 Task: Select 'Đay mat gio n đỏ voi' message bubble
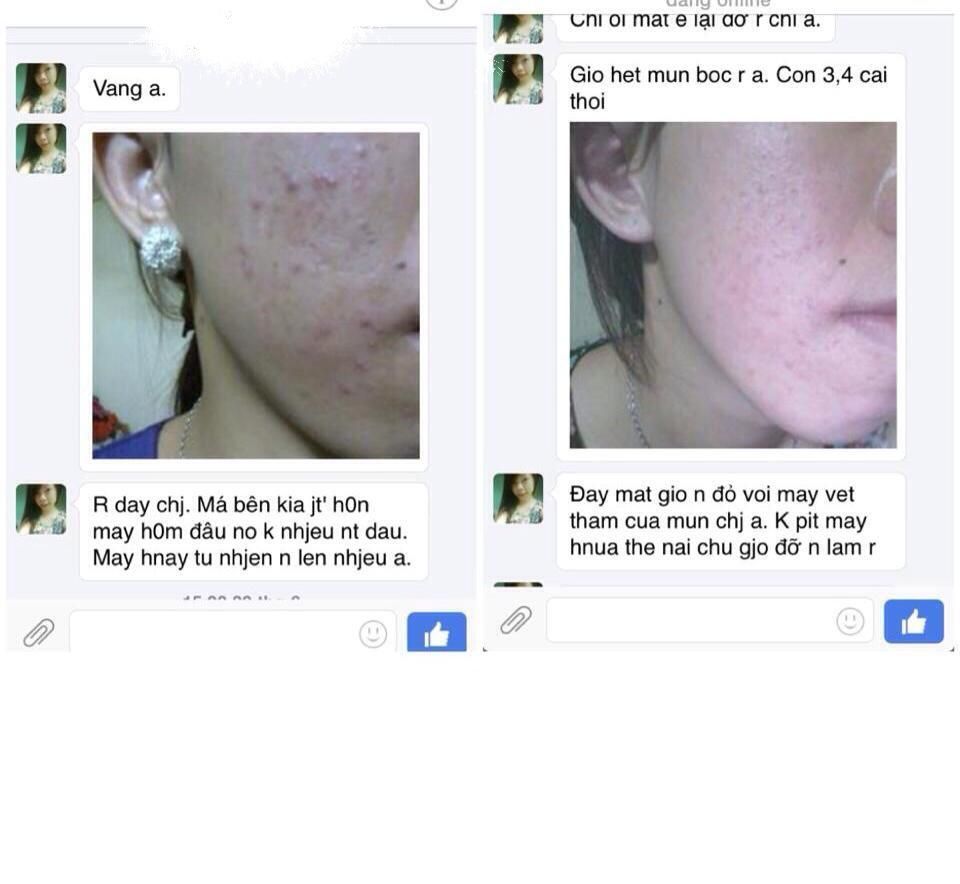(730, 521)
